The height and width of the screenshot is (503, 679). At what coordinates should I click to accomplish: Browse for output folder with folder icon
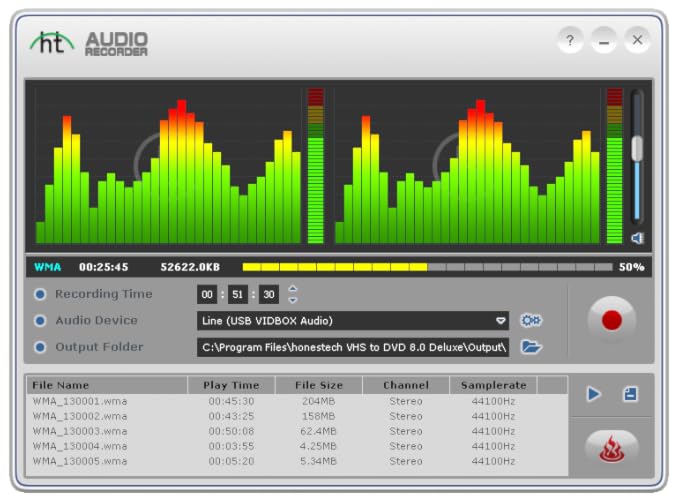(x=531, y=347)
